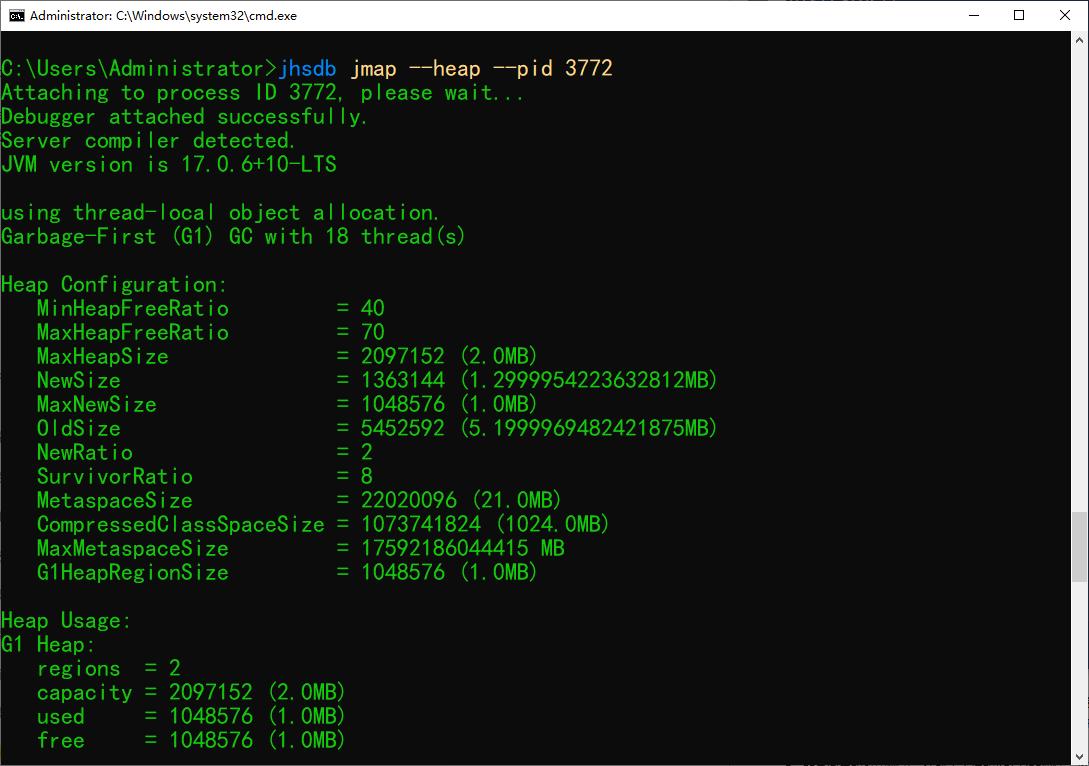Click the '--pid 3772' argument text

[x=553, y=69]
